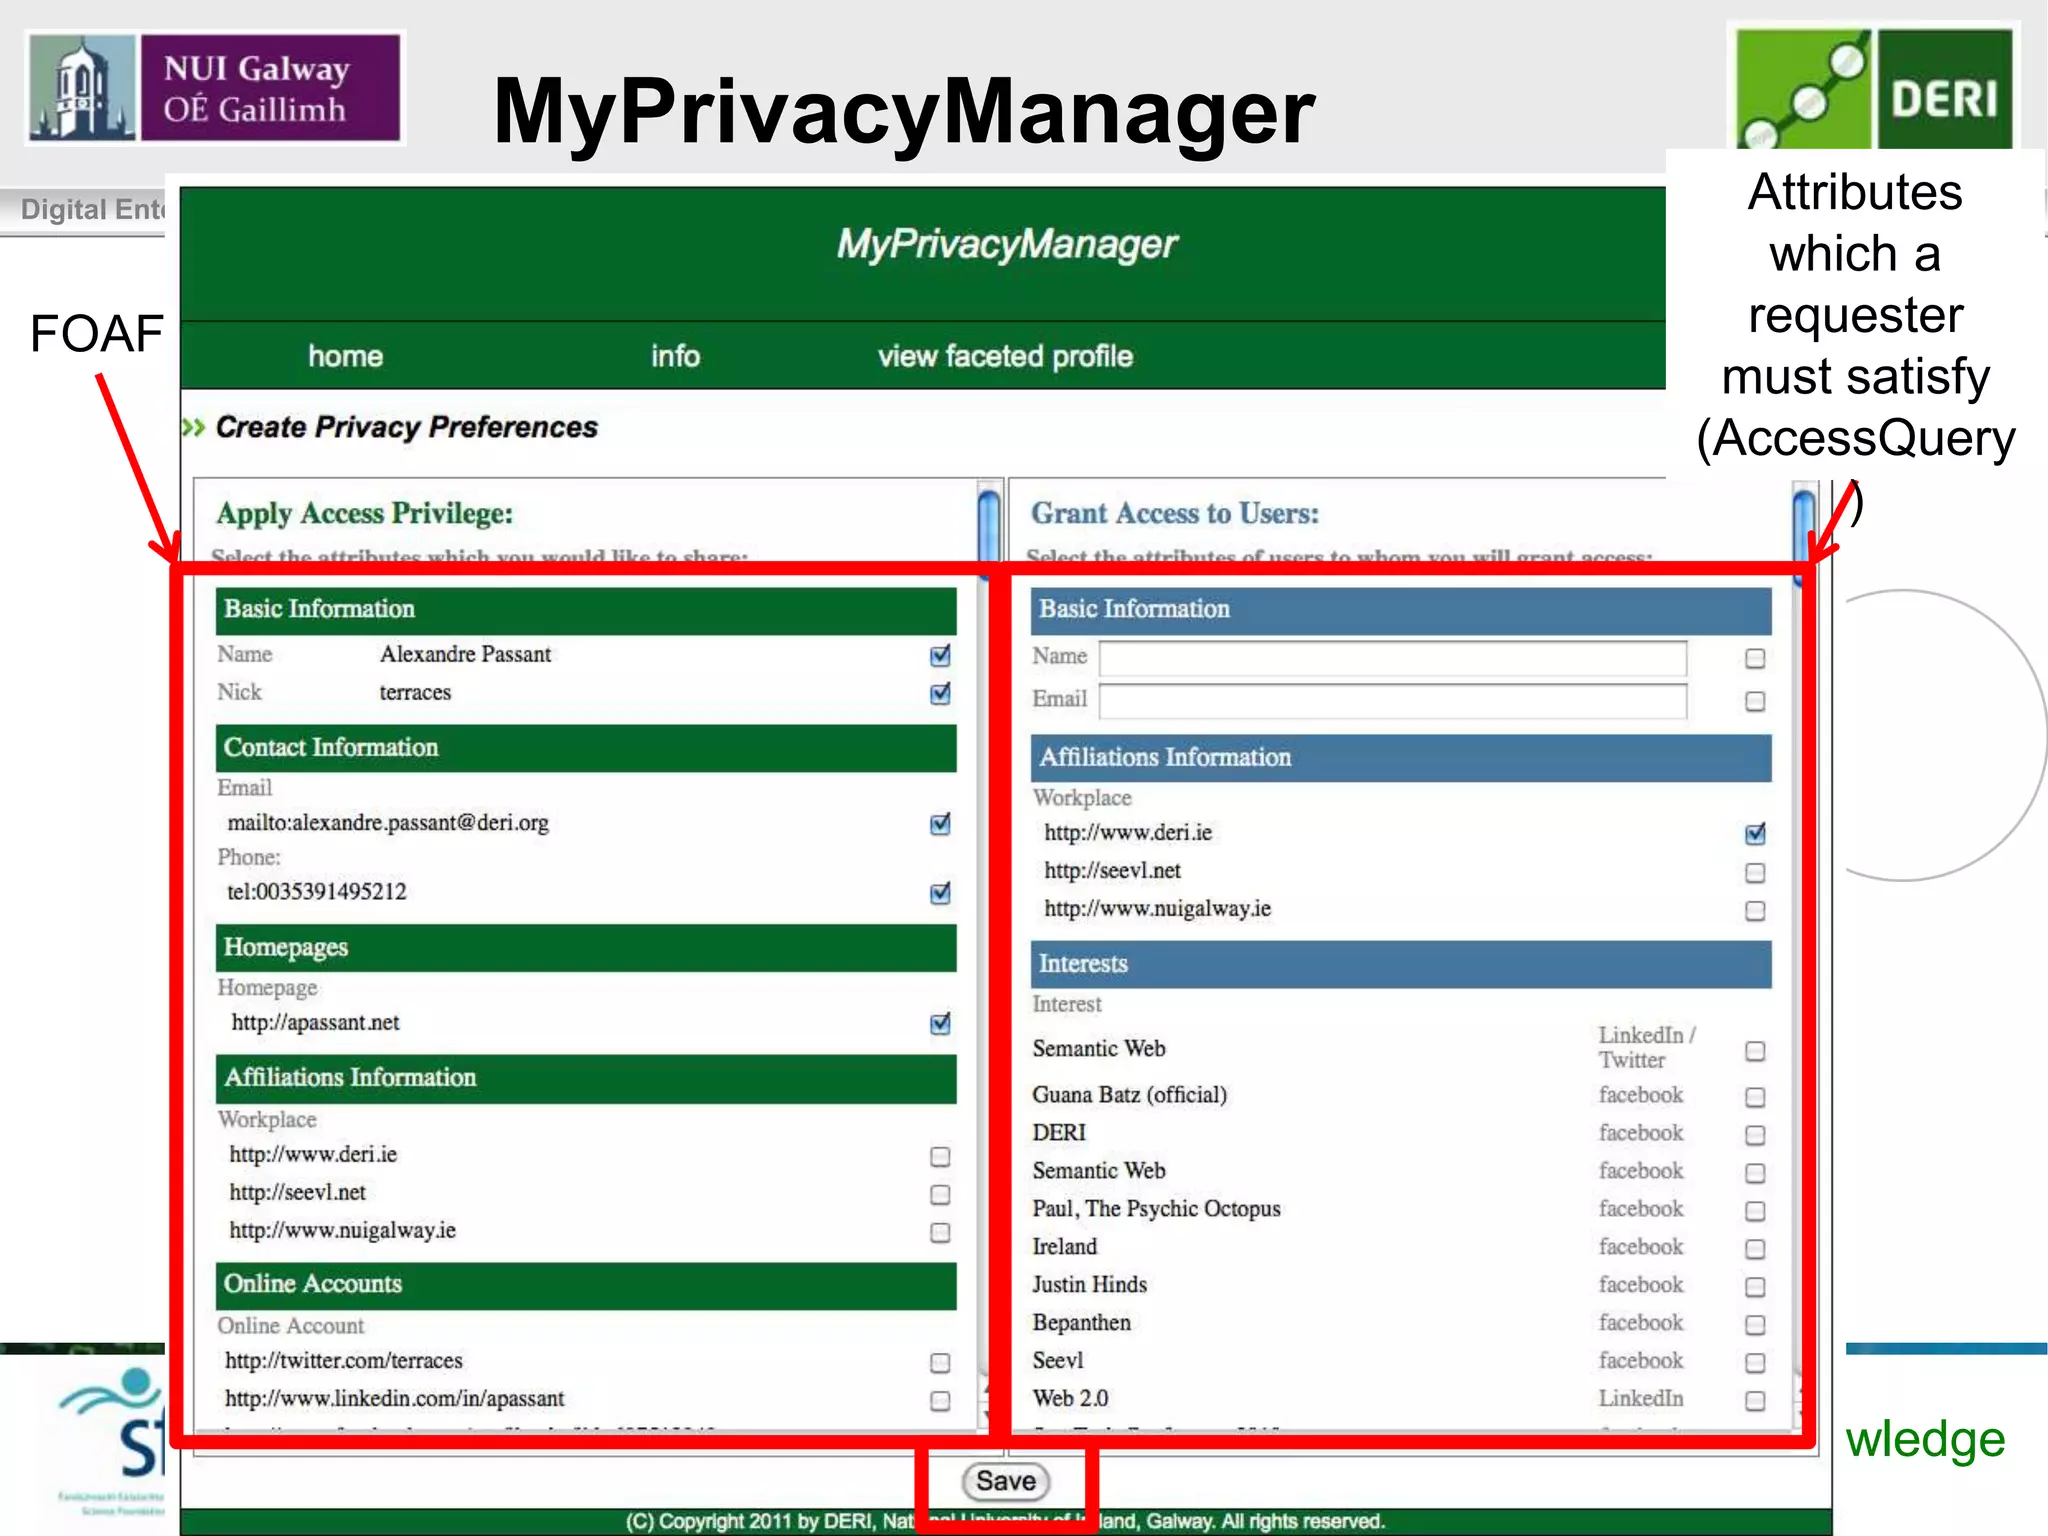The width and height of the screenshot is (2048, 1536).
Task: Click the Grant Access to Users heading
Action: (1175, 513)
